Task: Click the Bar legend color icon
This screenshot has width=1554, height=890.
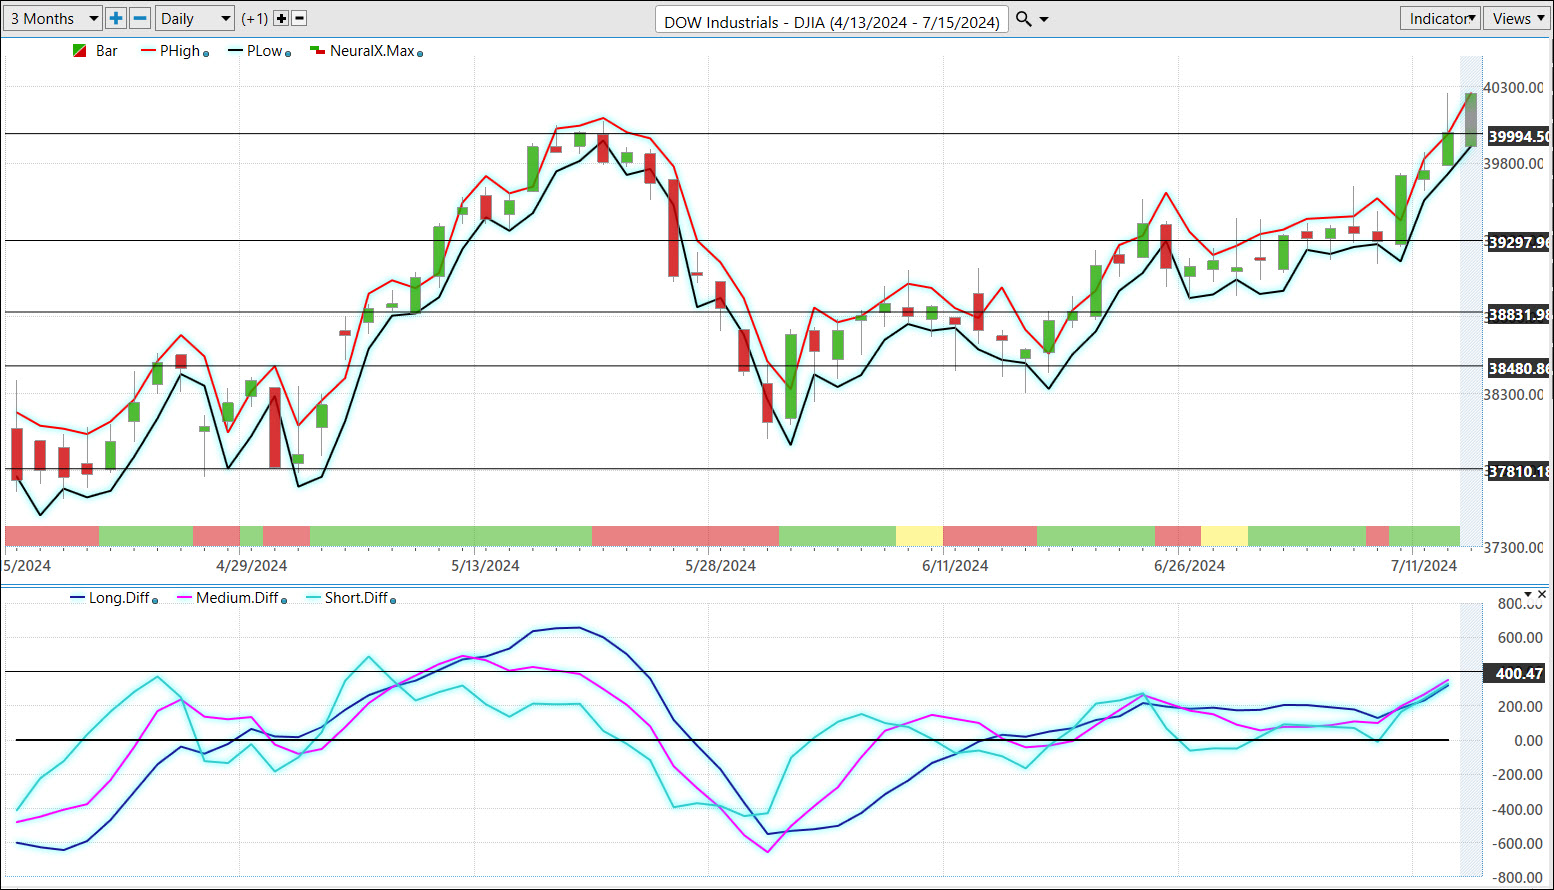Action: [x=80, y=51]
